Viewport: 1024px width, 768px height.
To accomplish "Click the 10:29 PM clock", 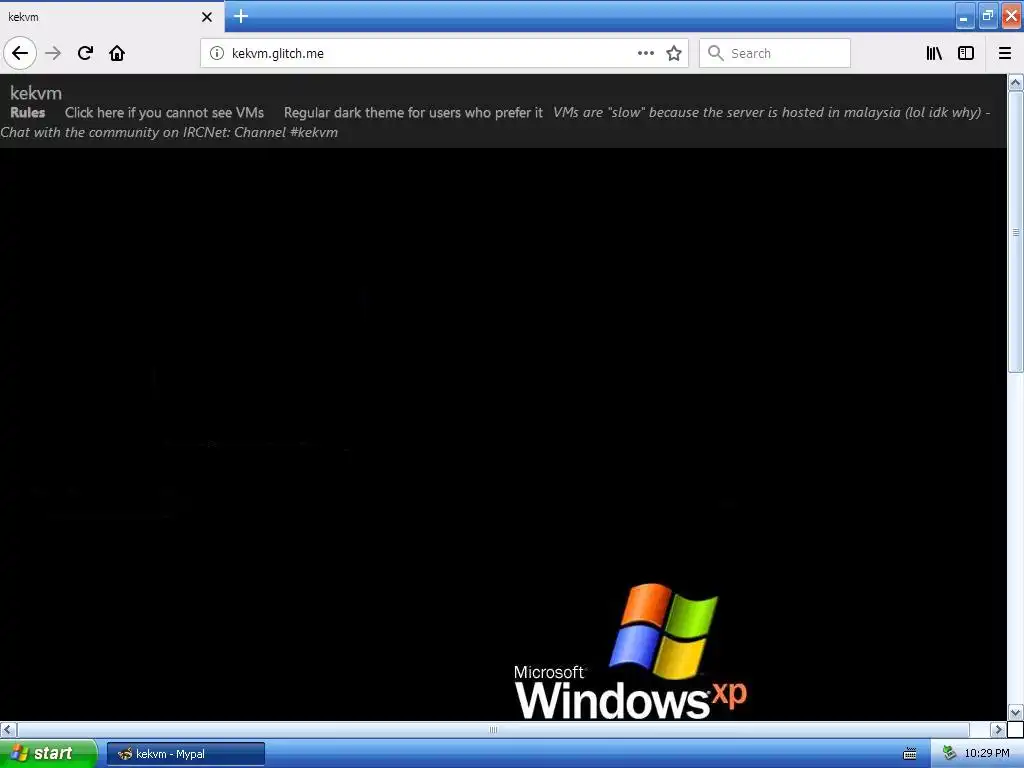I will pos(987,754).
